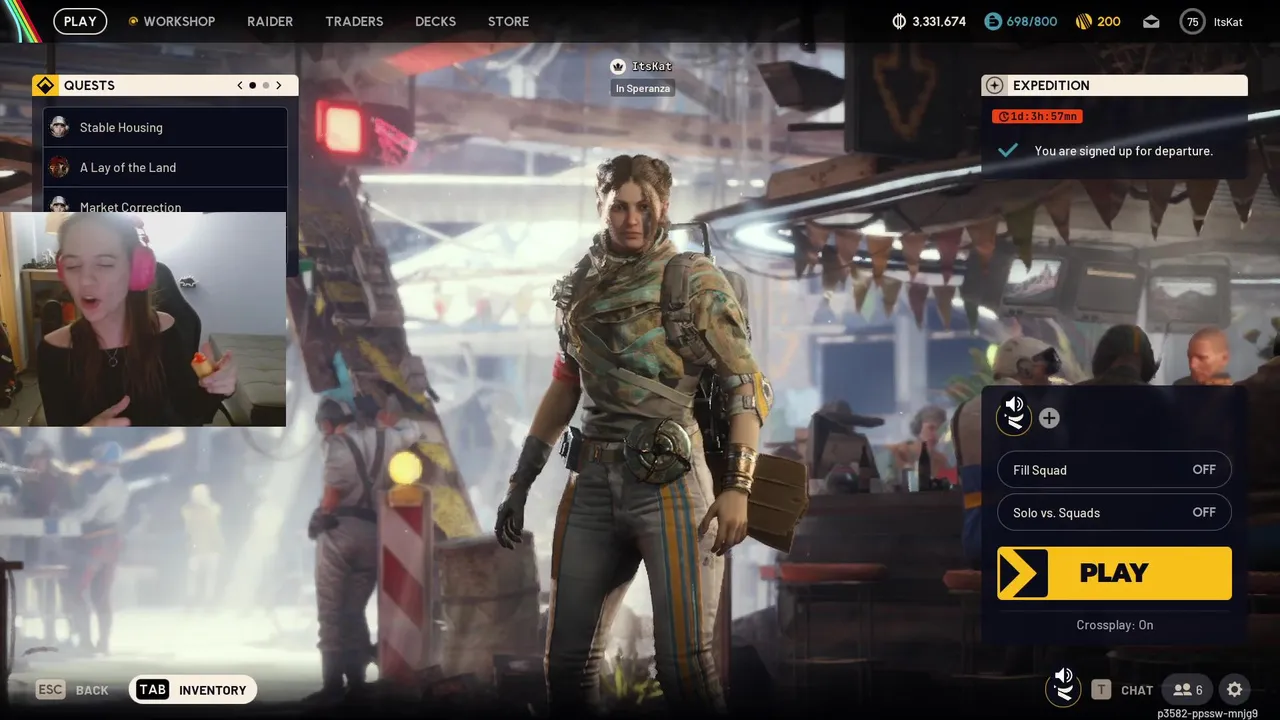Click the Quests panel diamond icon
This screenshot has height=720, width=1280.
[x=45, y=85]
